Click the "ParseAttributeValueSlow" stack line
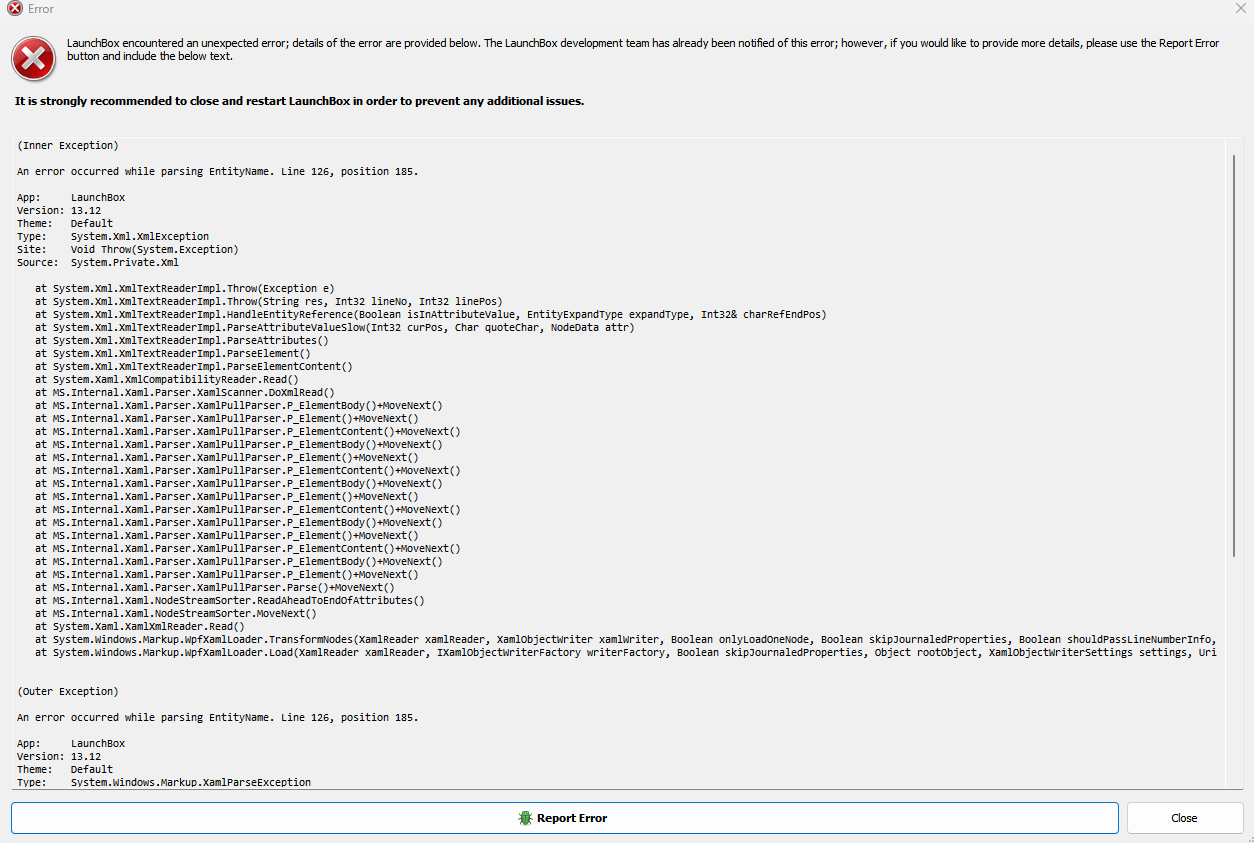1254x843 pixels. [335, 328]
